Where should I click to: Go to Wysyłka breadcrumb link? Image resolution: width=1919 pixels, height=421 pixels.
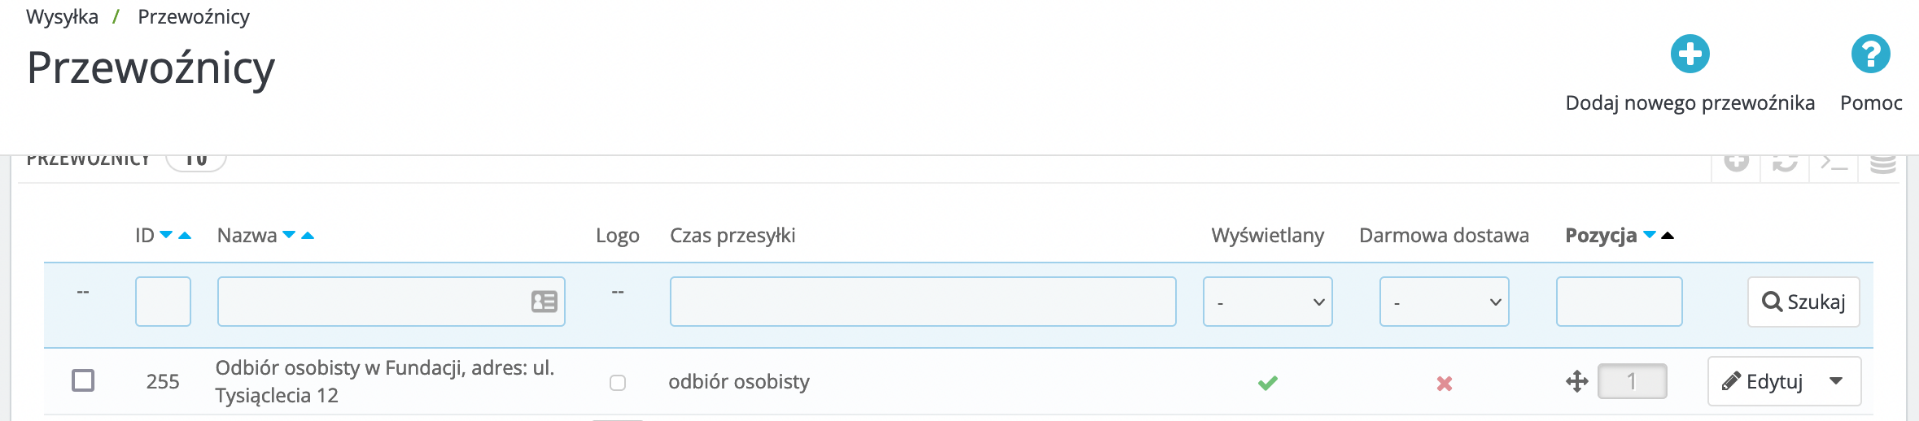62,17
